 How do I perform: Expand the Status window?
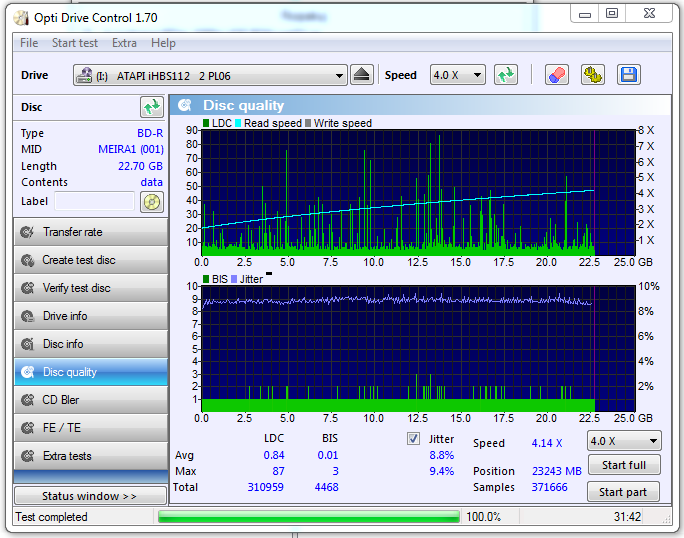(90, 496)
